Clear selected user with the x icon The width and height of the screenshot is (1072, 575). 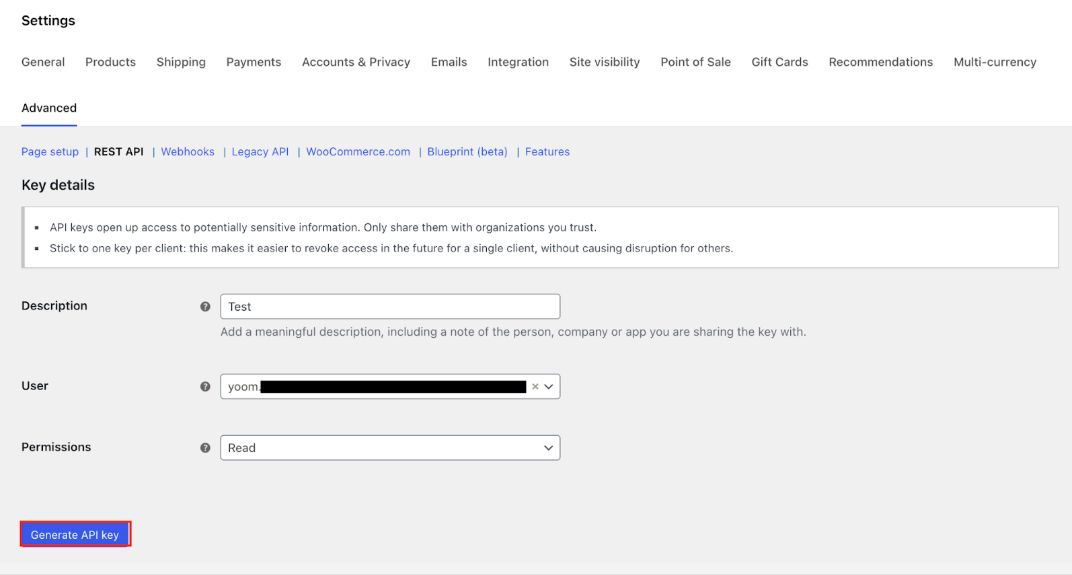(x=535, y=387)
